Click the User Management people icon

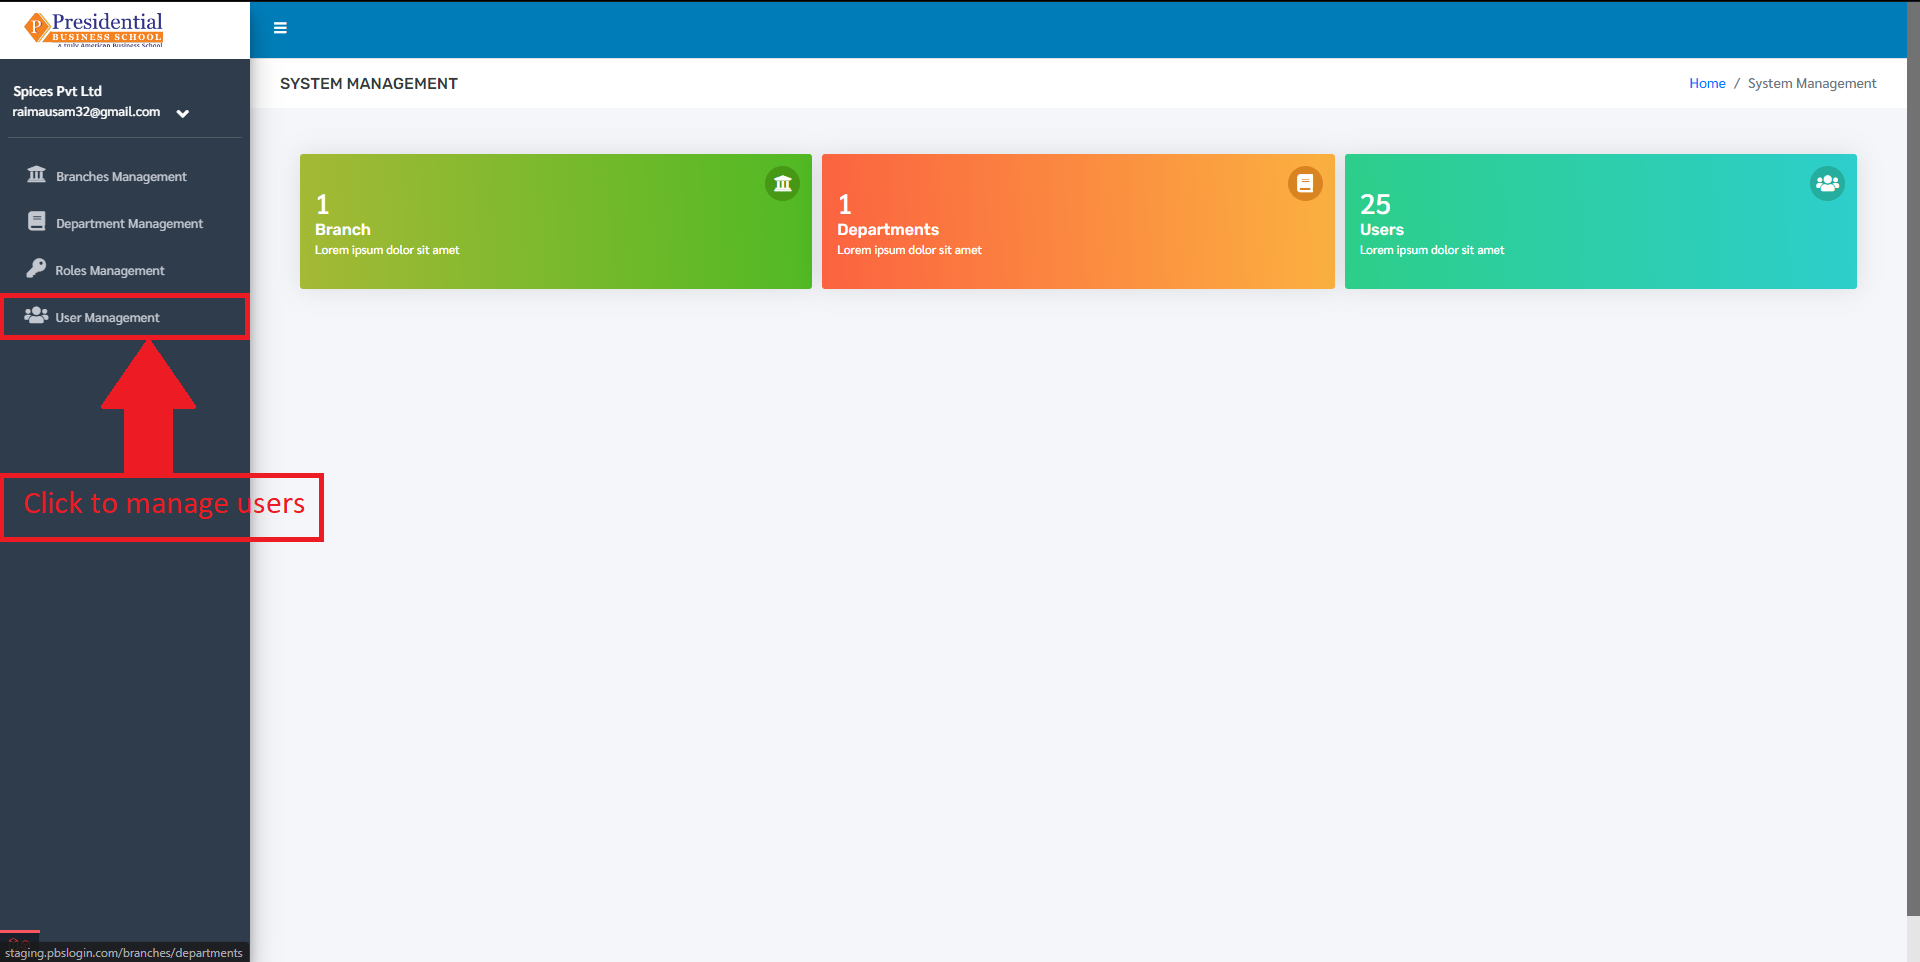[x=36, y=315]
